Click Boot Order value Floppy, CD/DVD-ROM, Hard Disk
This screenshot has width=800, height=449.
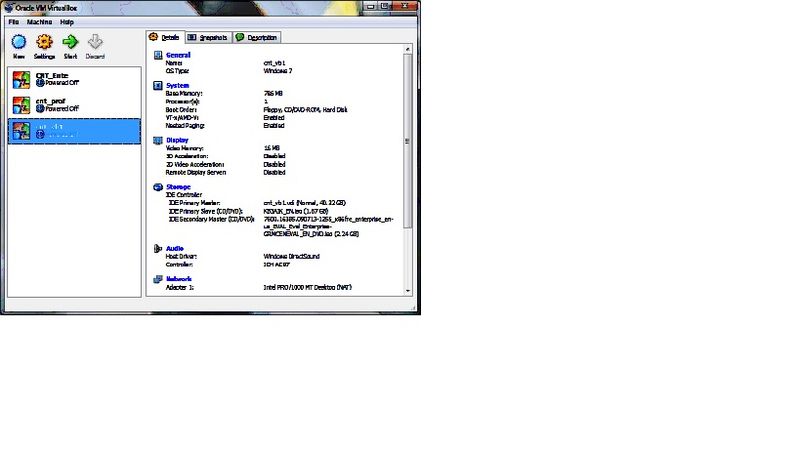click(x=305, y=110)
